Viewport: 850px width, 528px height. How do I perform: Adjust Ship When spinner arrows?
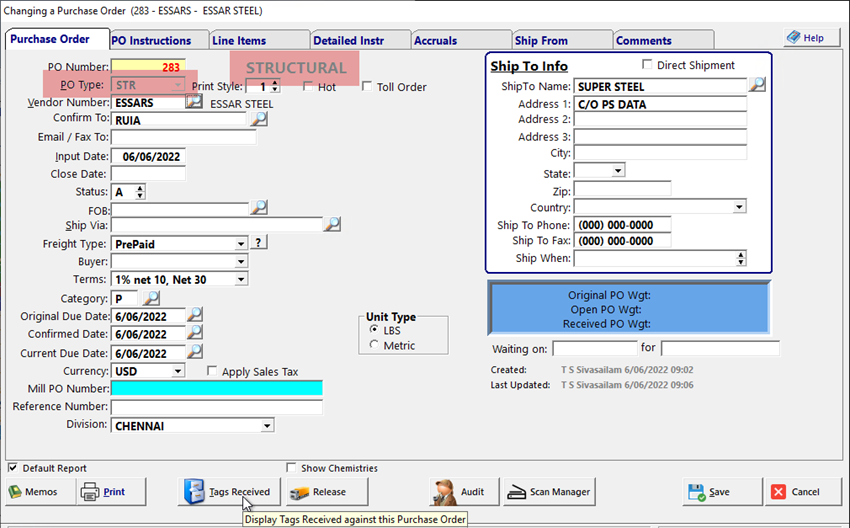pos(741,258)
